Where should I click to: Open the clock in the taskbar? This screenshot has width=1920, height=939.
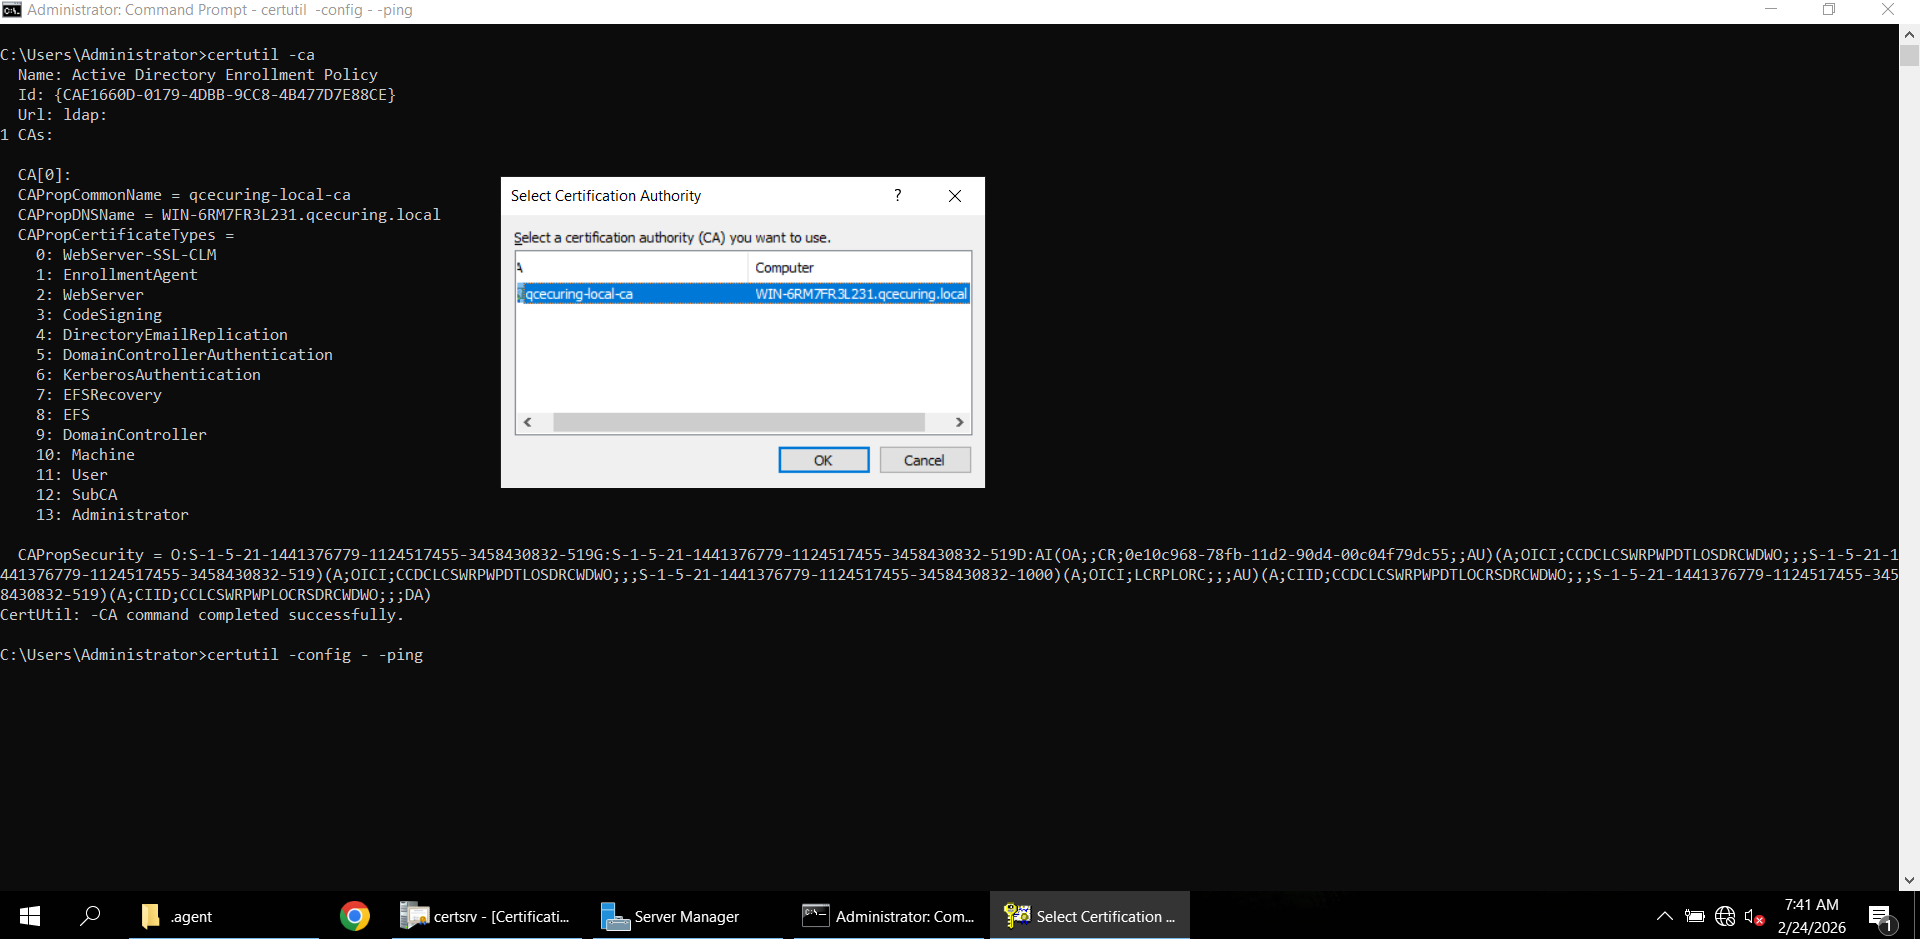click(1810, 915)
